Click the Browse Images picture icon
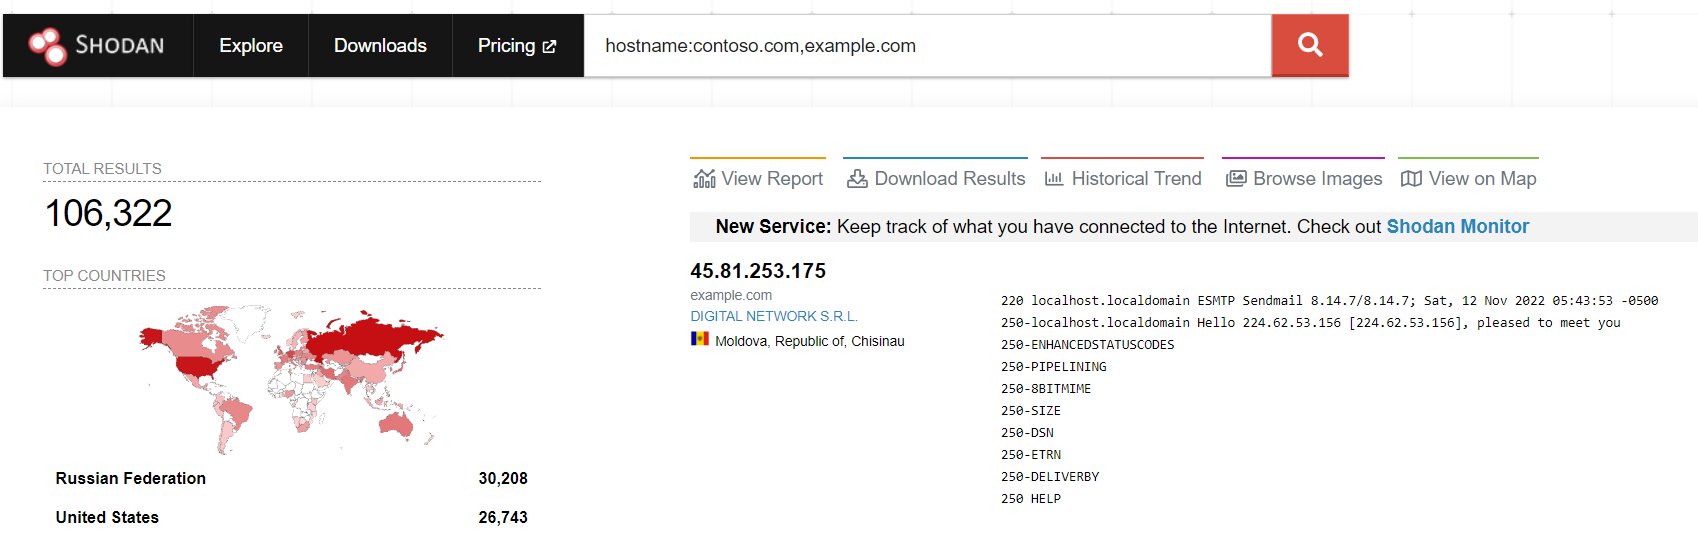This screenshot has height=538, width=1698. (x=1236, y=179)
